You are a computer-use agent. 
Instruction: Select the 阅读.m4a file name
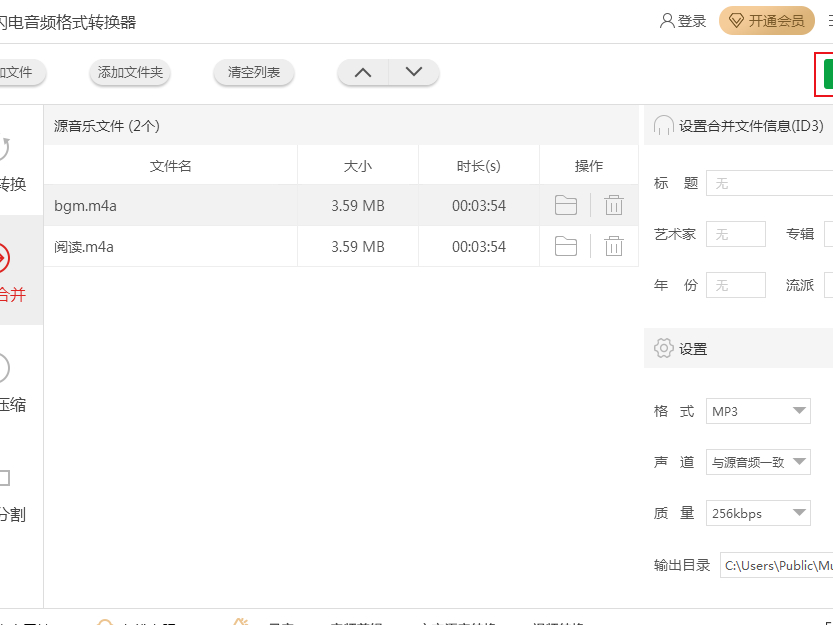[x=84, y=247]
